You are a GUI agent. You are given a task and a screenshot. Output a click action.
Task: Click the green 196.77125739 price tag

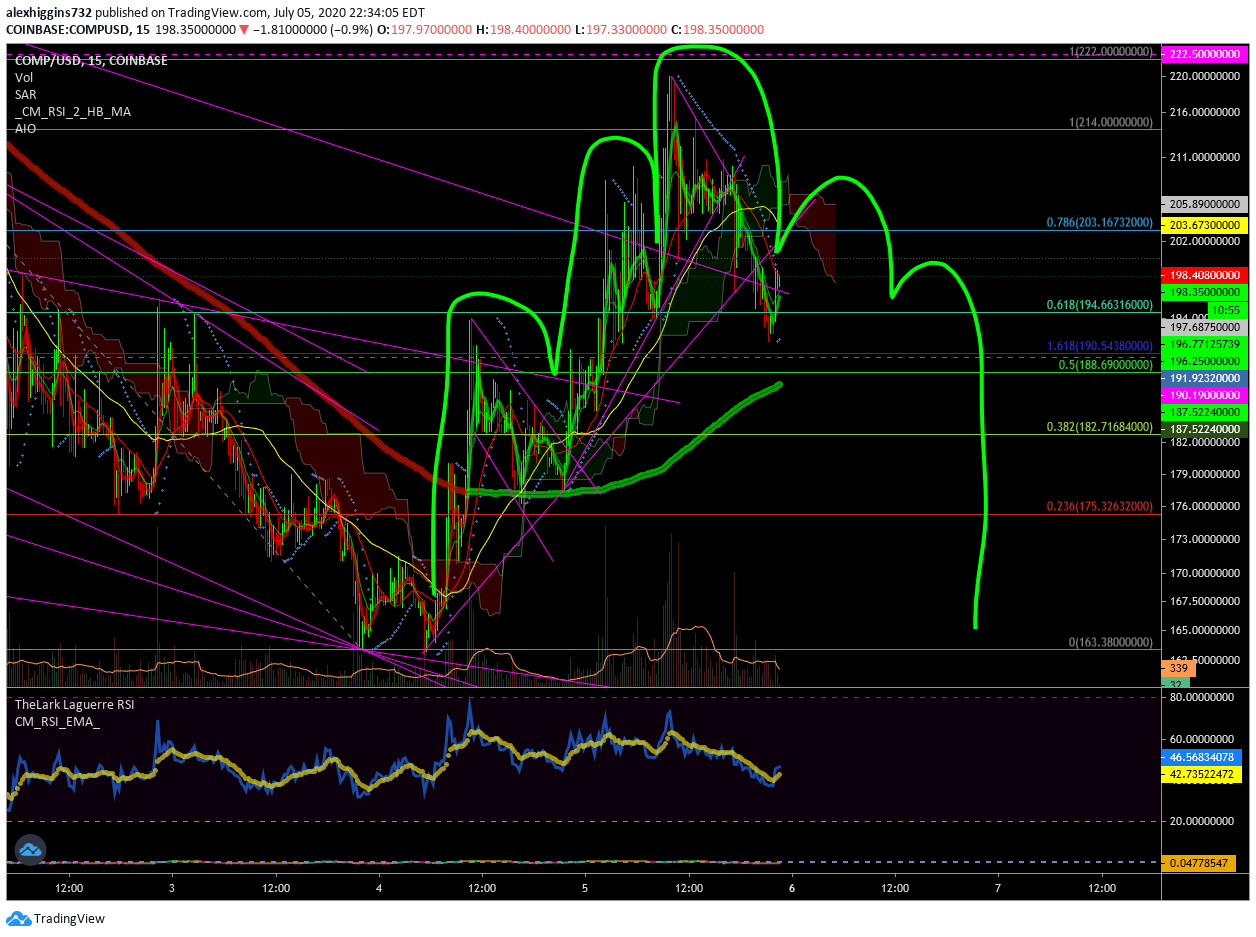[x=1203, y=344]
